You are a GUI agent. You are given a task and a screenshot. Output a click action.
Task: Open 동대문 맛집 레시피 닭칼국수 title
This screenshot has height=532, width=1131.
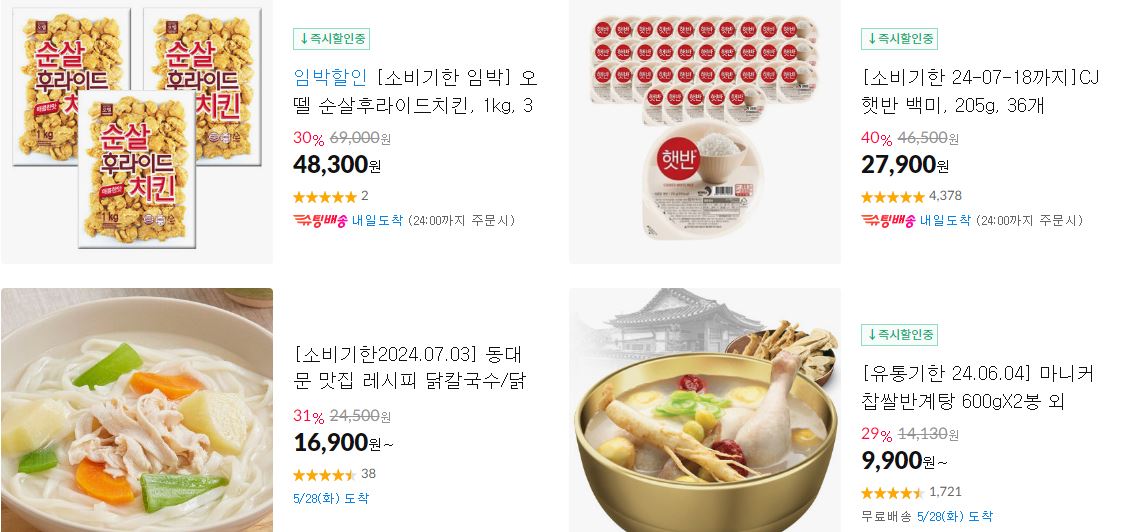pyautogui.click(x=410, y=368)
